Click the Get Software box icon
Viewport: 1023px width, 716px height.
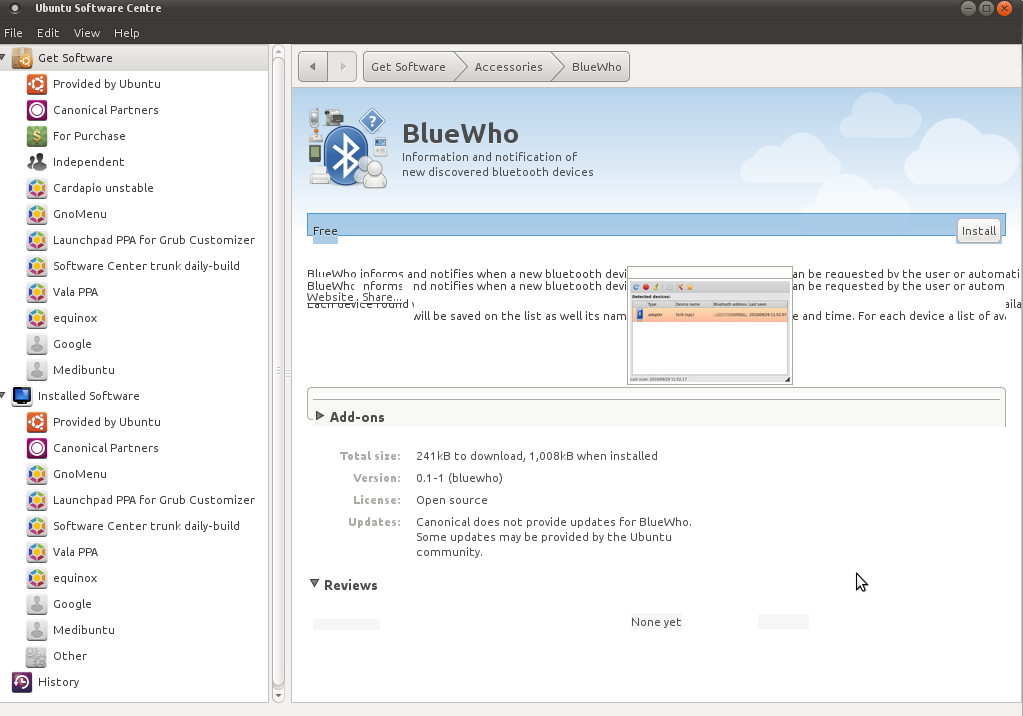coord(22,58)
